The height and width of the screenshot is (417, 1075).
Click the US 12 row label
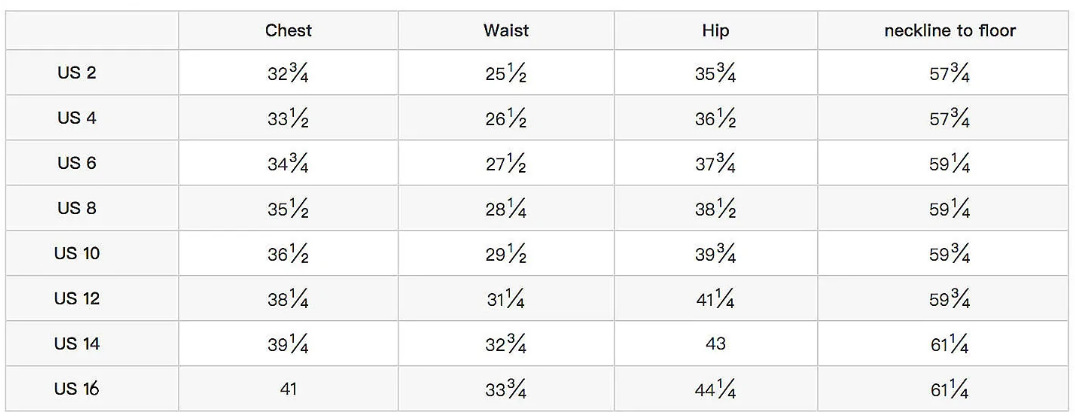coord(77,298)
